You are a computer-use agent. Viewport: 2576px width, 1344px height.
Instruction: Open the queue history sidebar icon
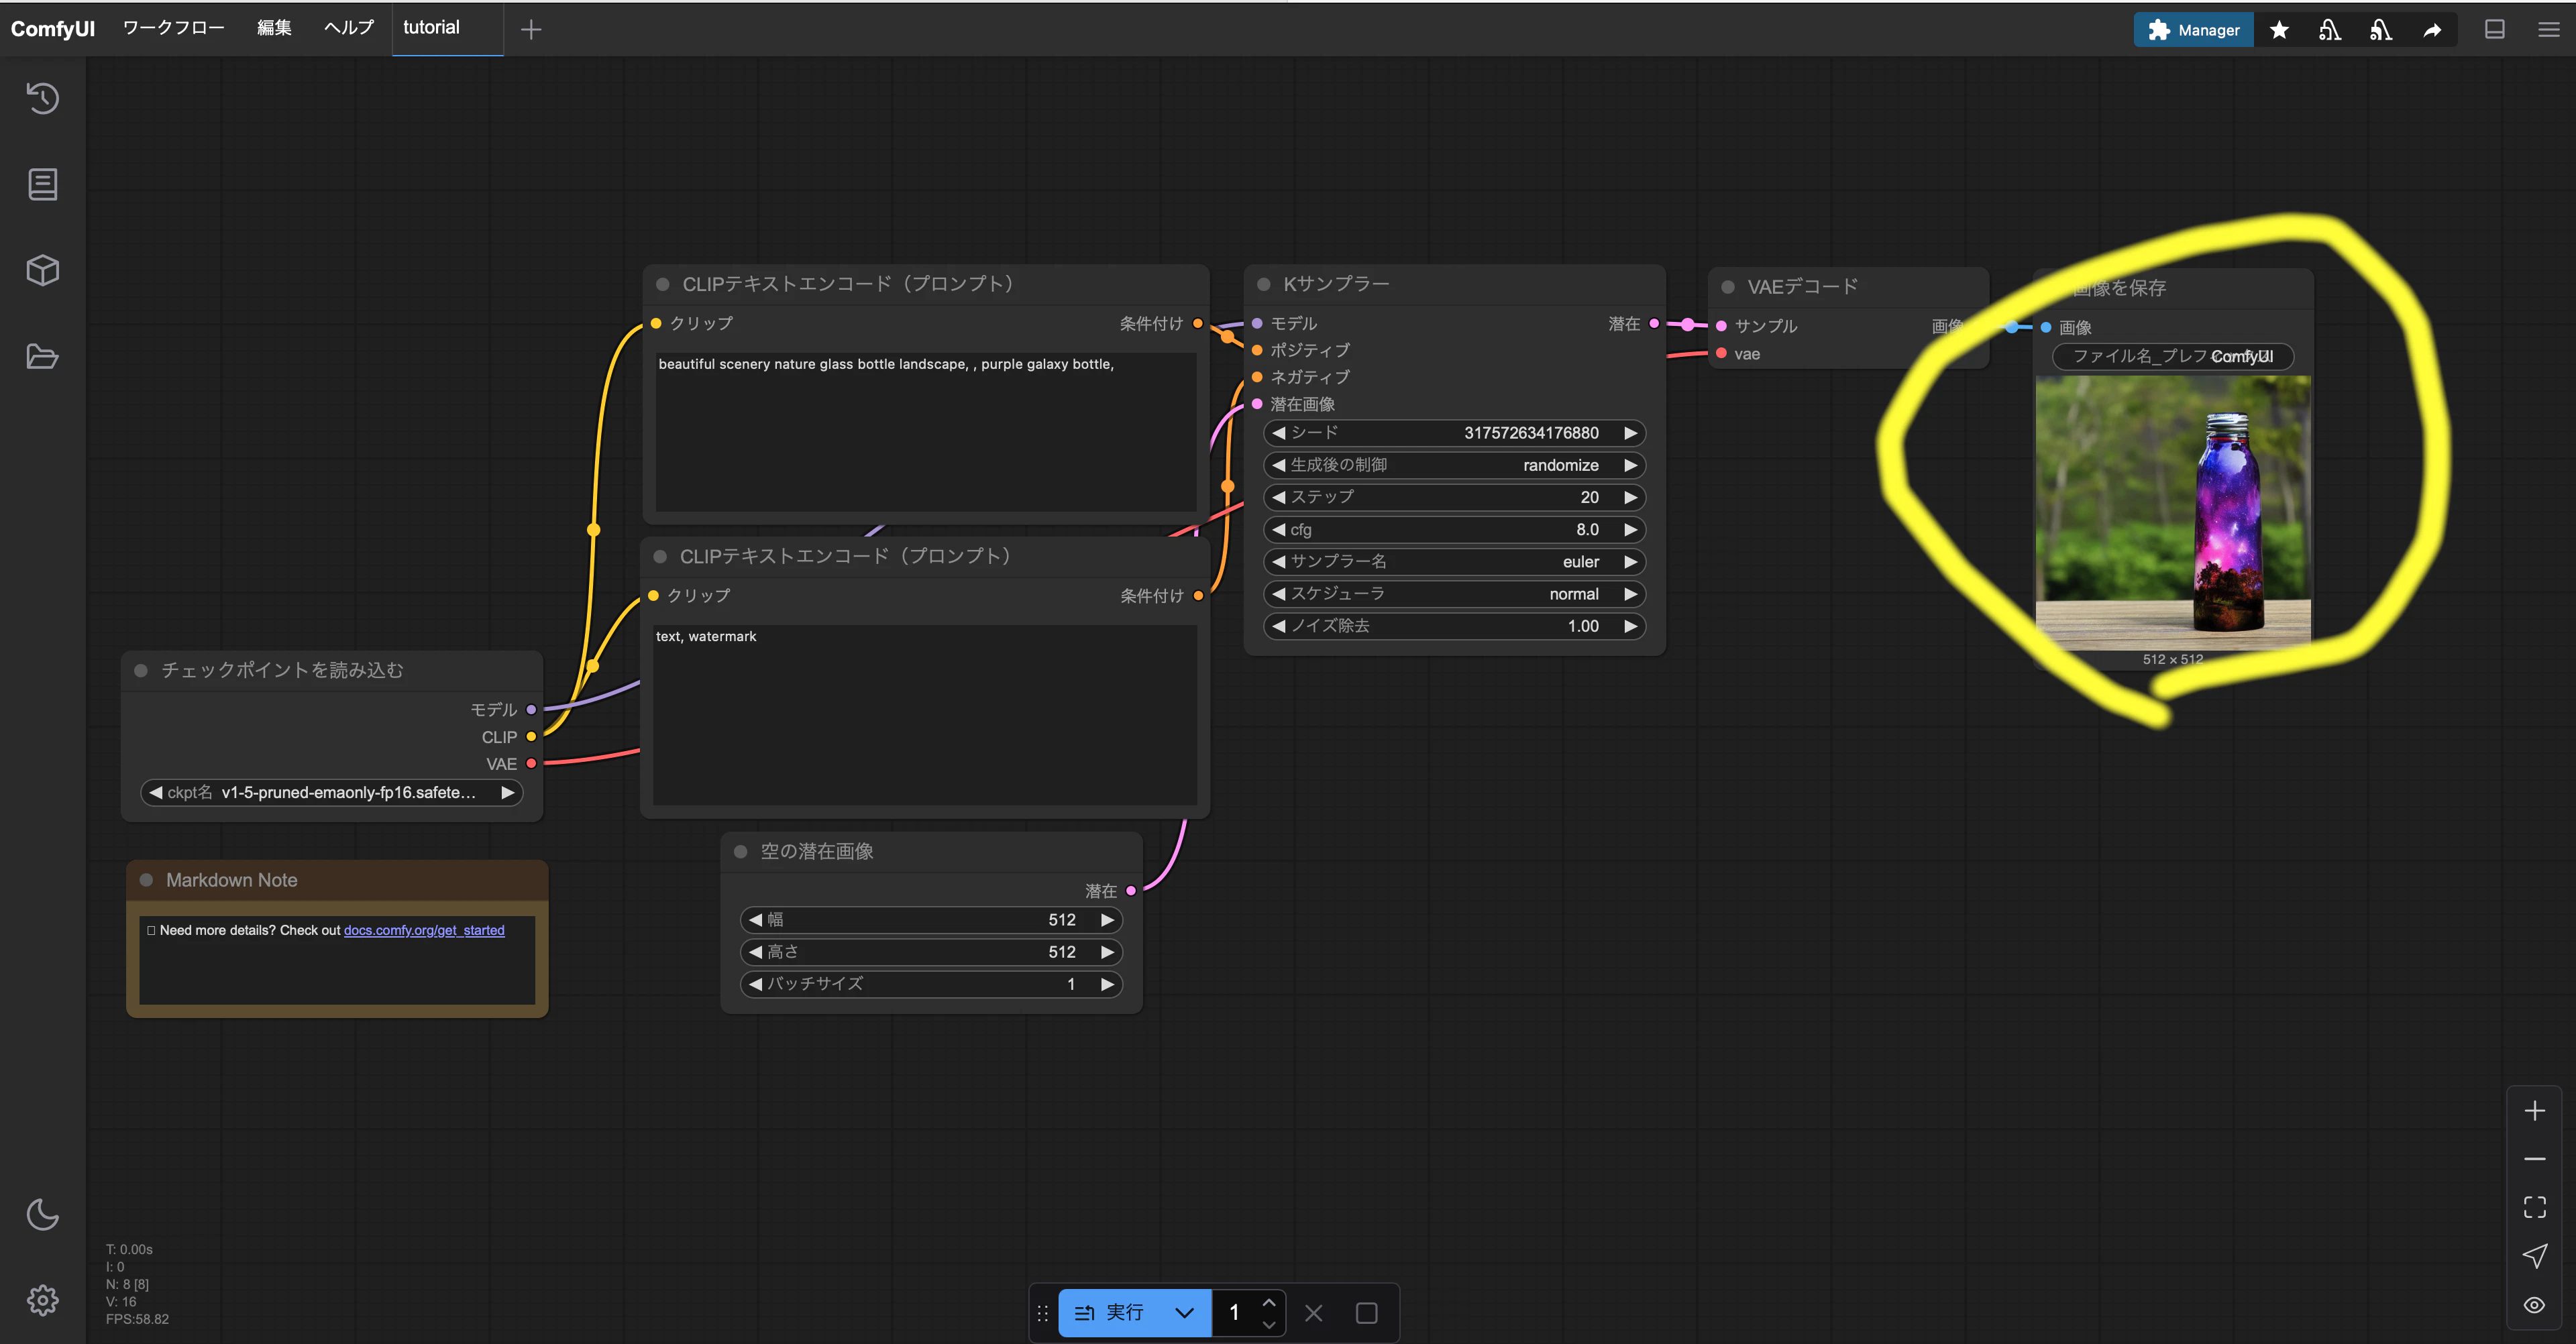[42, 98]
